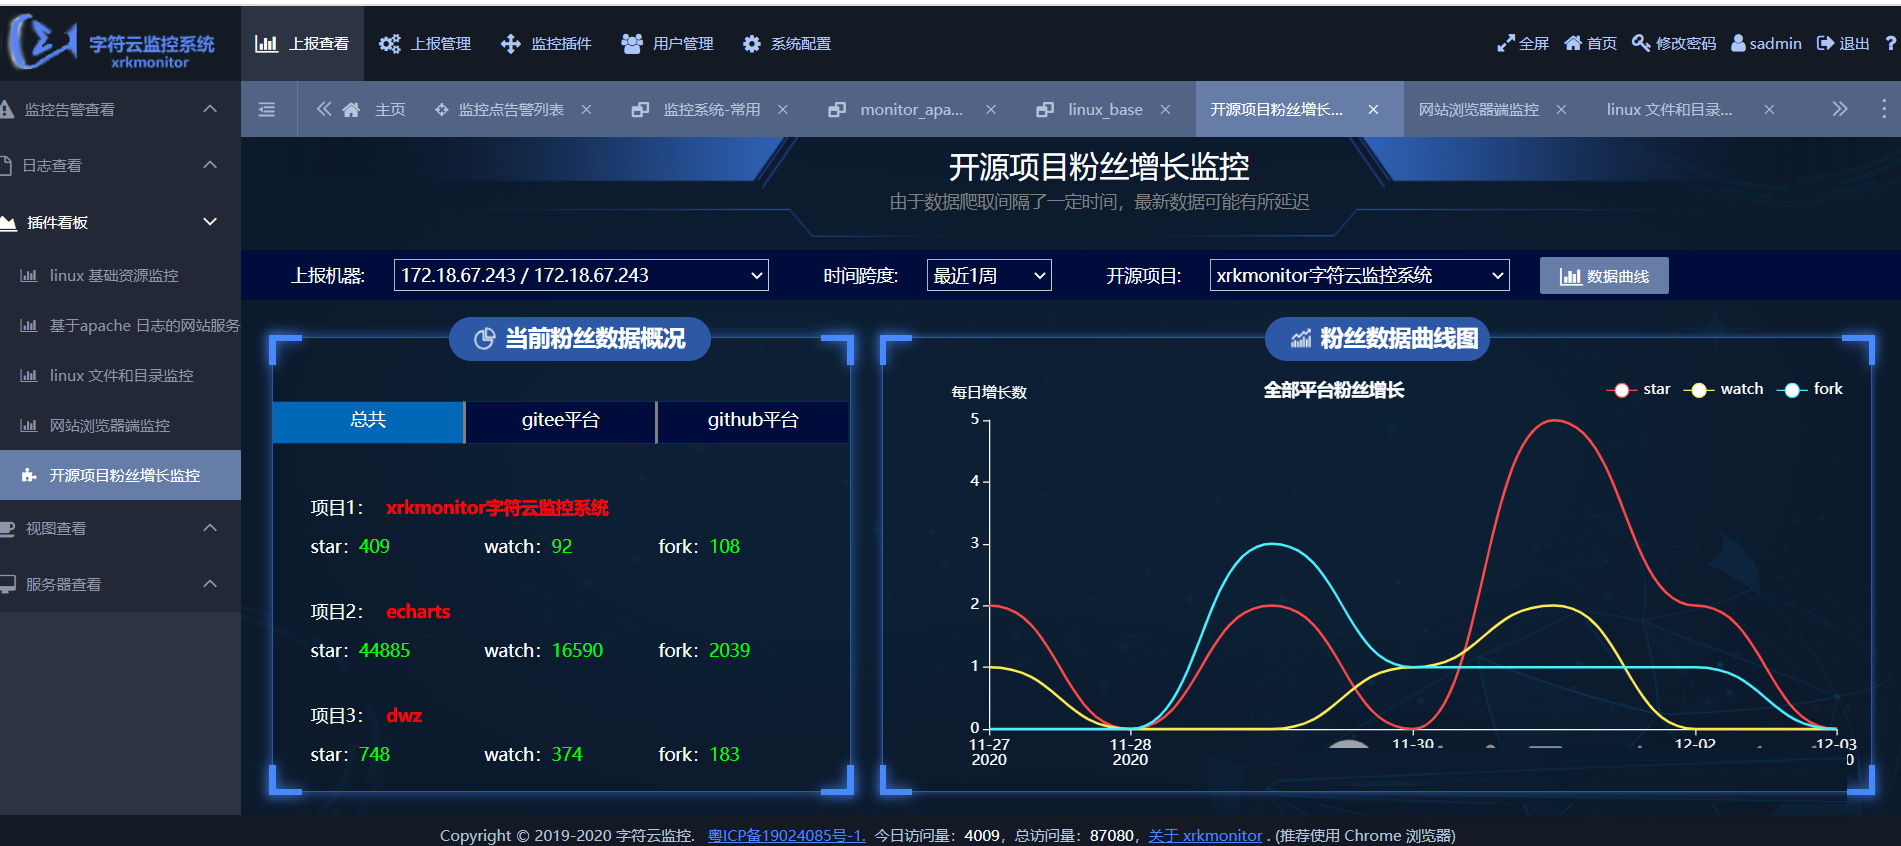1901x846 pixels.
Task: Click the gears icon beside 上报管理
Action: (x=389, y=44)
